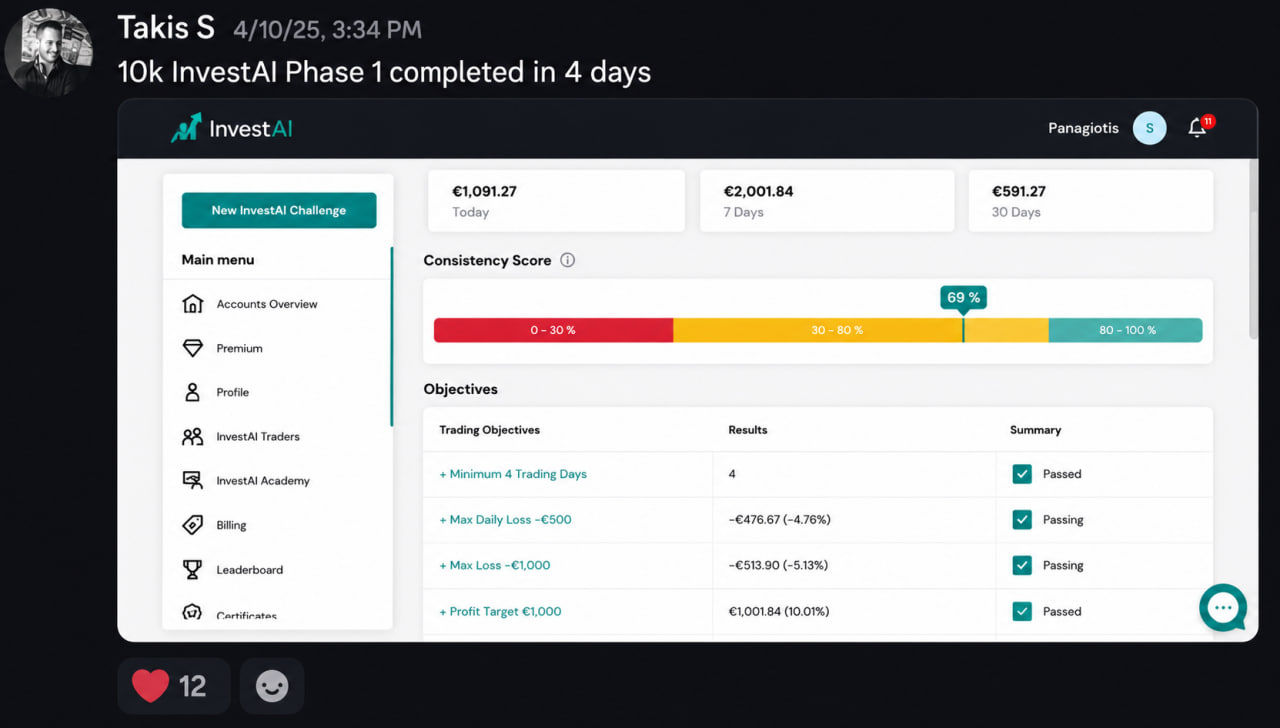Click the dashboard vertical scrollbar
The image size is (1280, 728).
(1252, 250)
